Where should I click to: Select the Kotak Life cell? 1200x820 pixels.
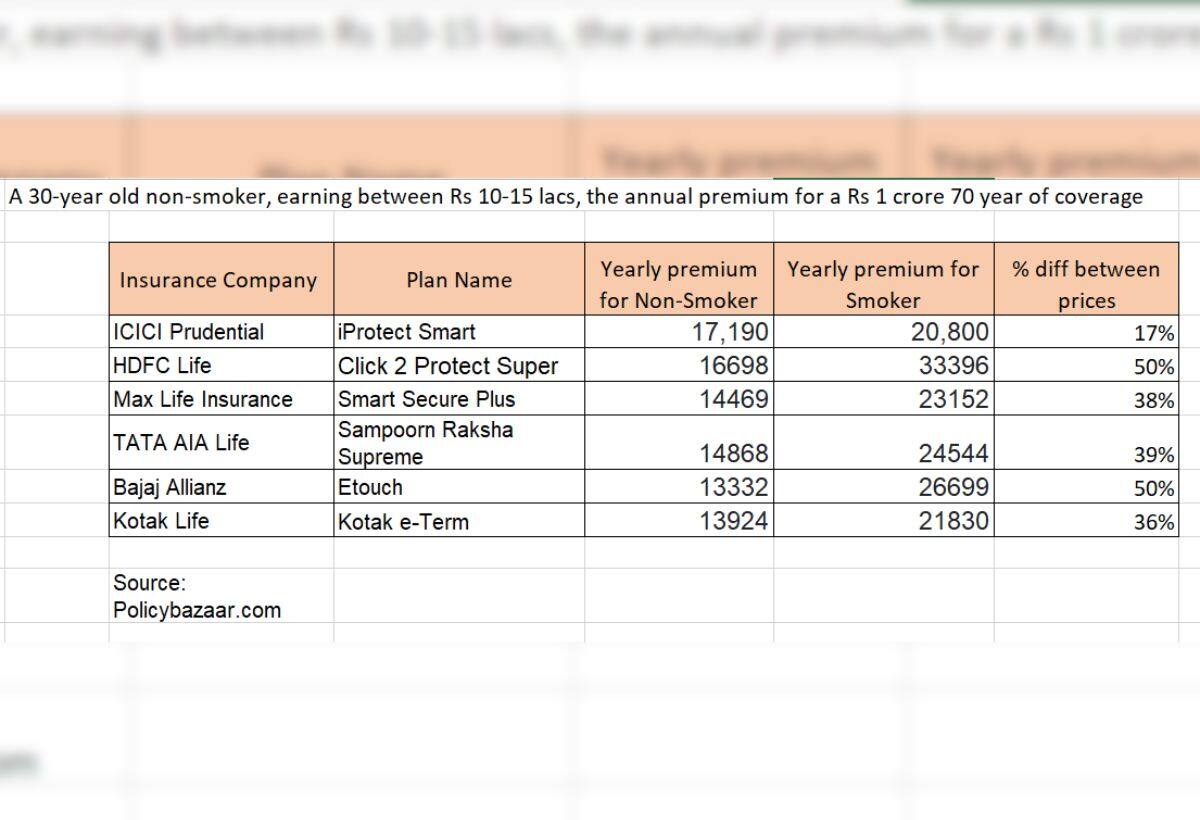[221, 521]
